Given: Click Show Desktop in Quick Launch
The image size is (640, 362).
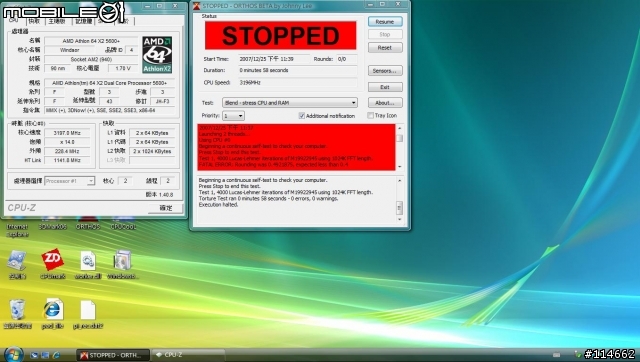Looking at the screenshot, I should (35, 355).
